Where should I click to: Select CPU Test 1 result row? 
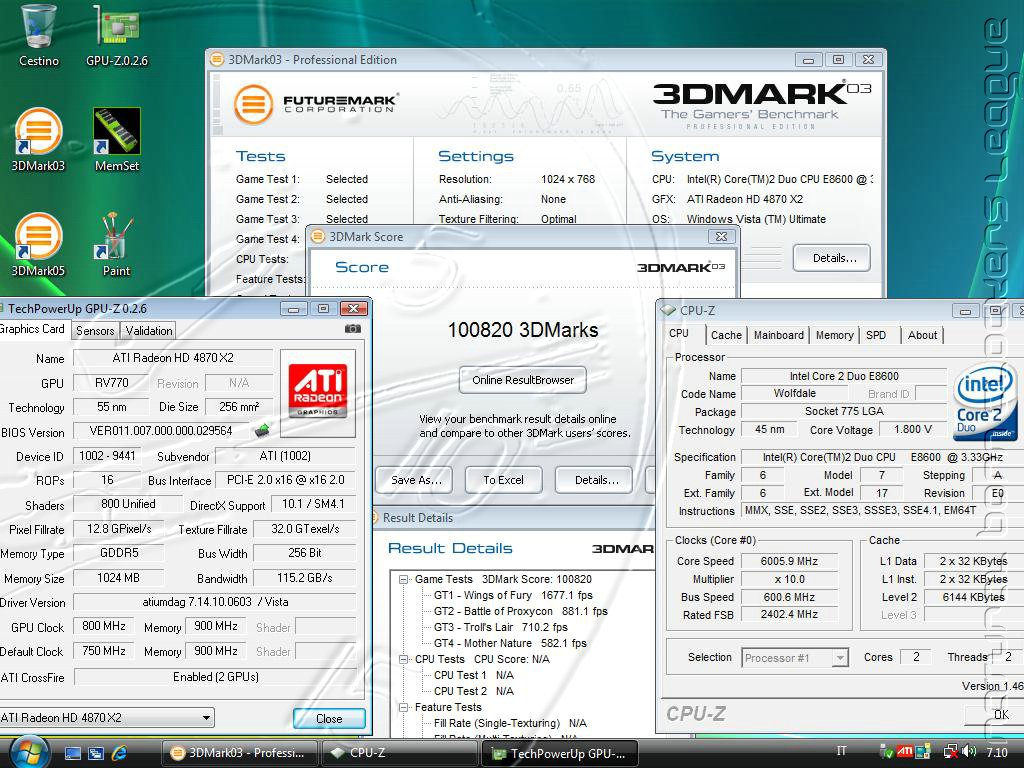tap(473, 675)
